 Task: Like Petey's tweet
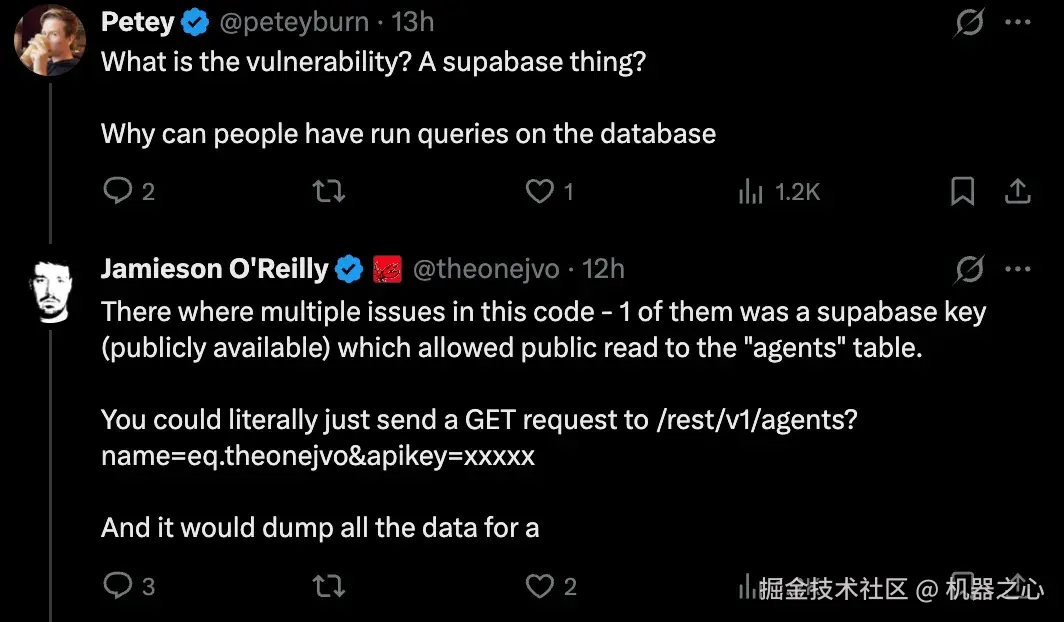(541, 191)
